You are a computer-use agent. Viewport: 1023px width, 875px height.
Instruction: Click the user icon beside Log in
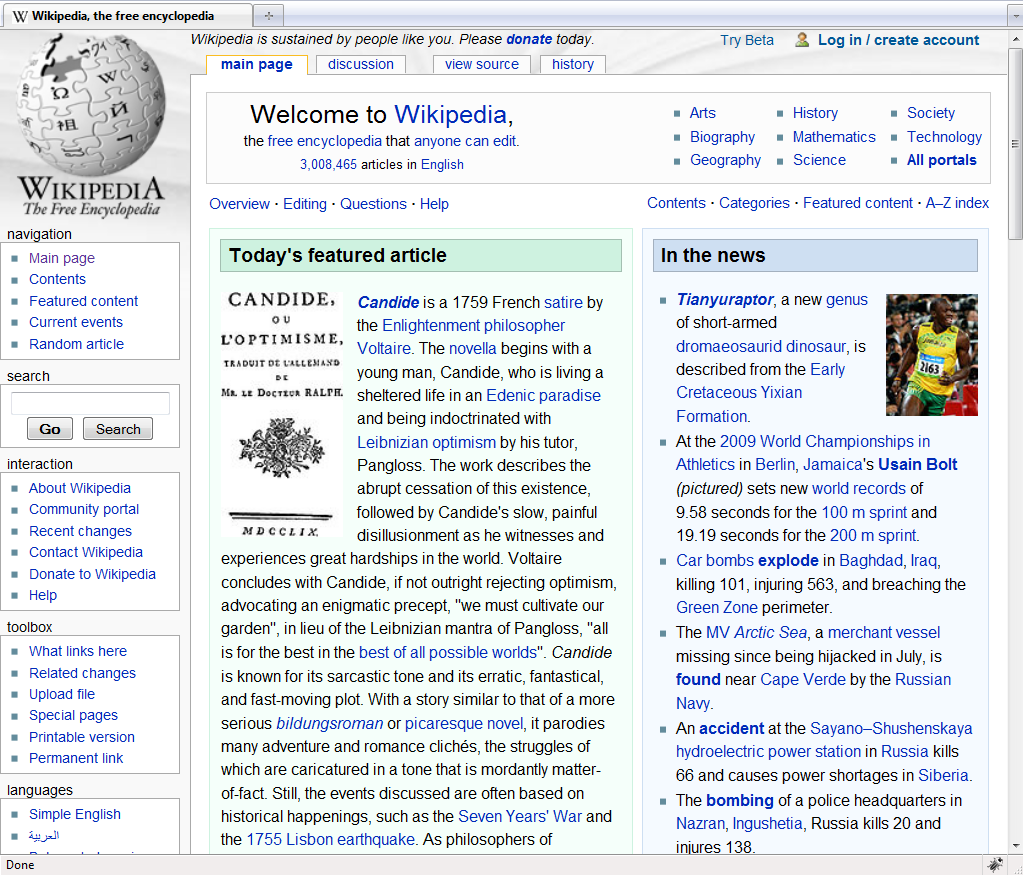click(x=802, y=40)
